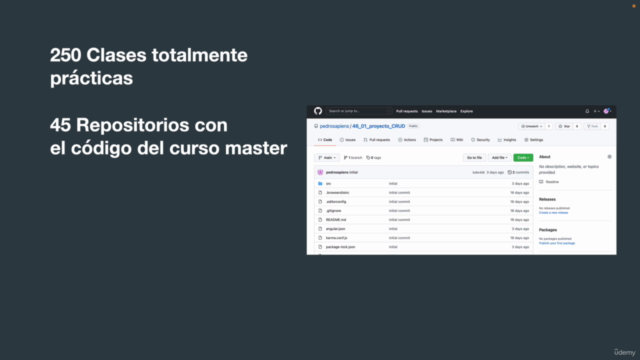The width and height of the screenshot is (640, 360).
Task: Open the .browserslistrc file
Action: (338, 193)
